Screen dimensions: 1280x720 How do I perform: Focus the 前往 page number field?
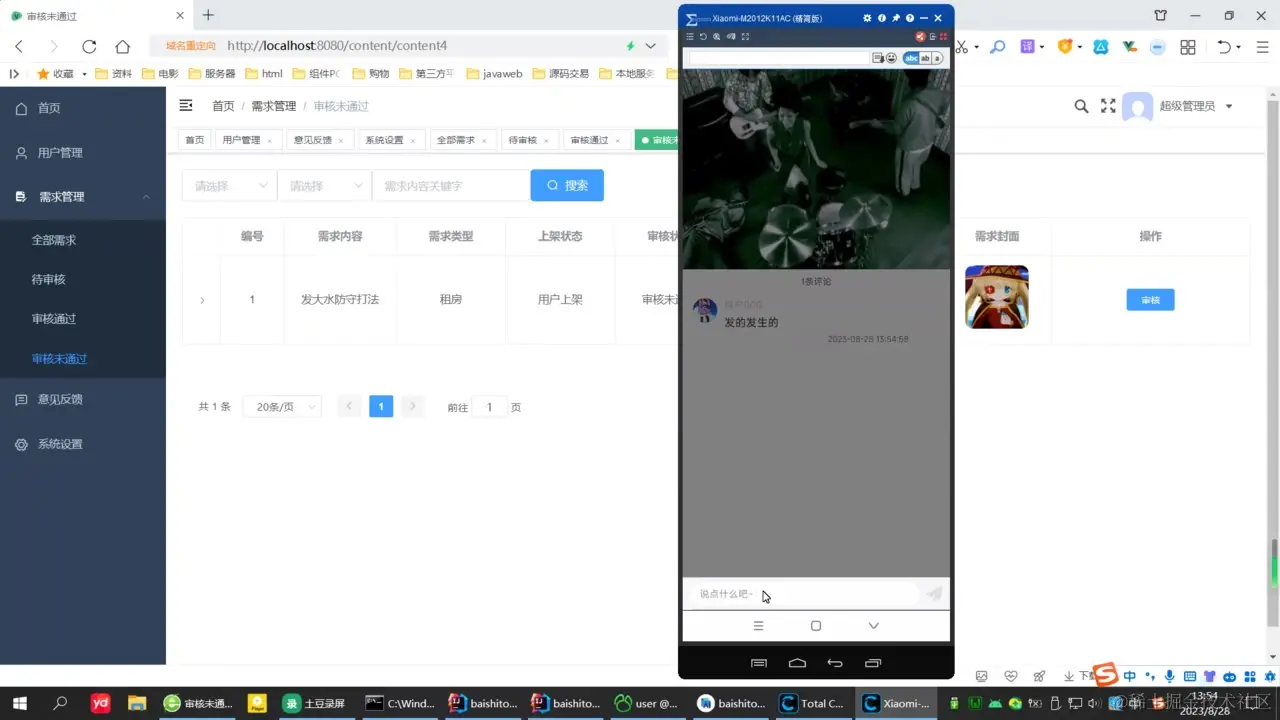pyautogui.click(x=489, y=407)
